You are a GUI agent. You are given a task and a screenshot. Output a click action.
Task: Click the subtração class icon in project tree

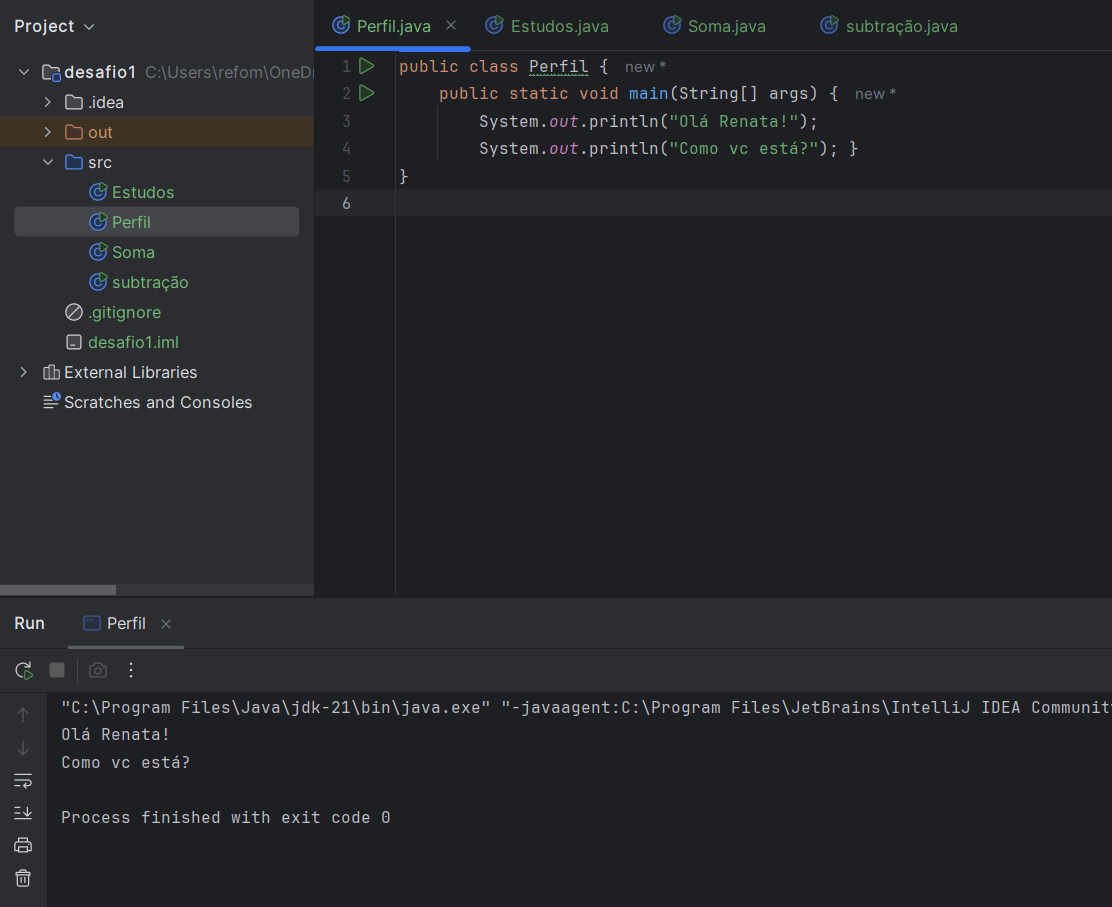coord(98,282)
